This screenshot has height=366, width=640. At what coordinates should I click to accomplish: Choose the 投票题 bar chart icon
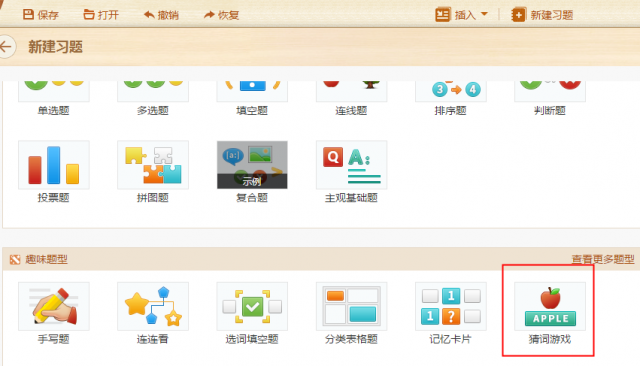pyautogui.click(x=54, y=165)
